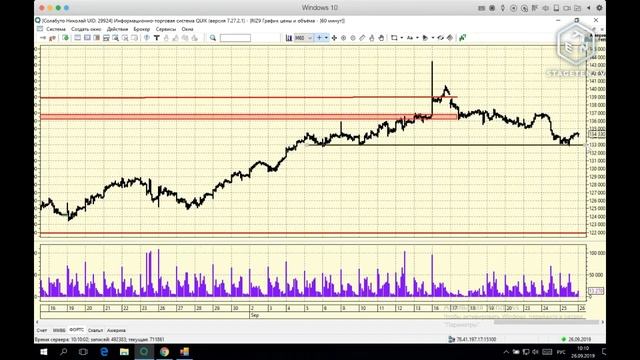Open Task View in the taskbar
The image size is (640, 360).
83,352
